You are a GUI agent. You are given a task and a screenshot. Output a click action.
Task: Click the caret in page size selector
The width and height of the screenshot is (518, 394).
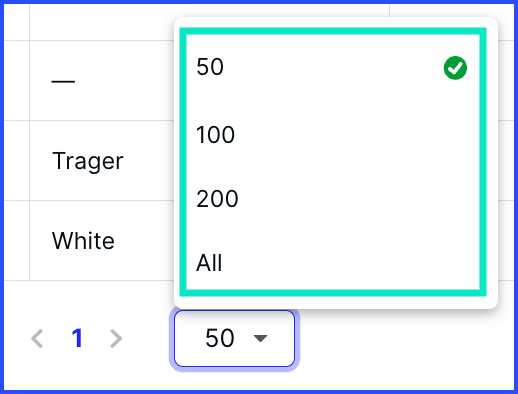coord(260,339)
